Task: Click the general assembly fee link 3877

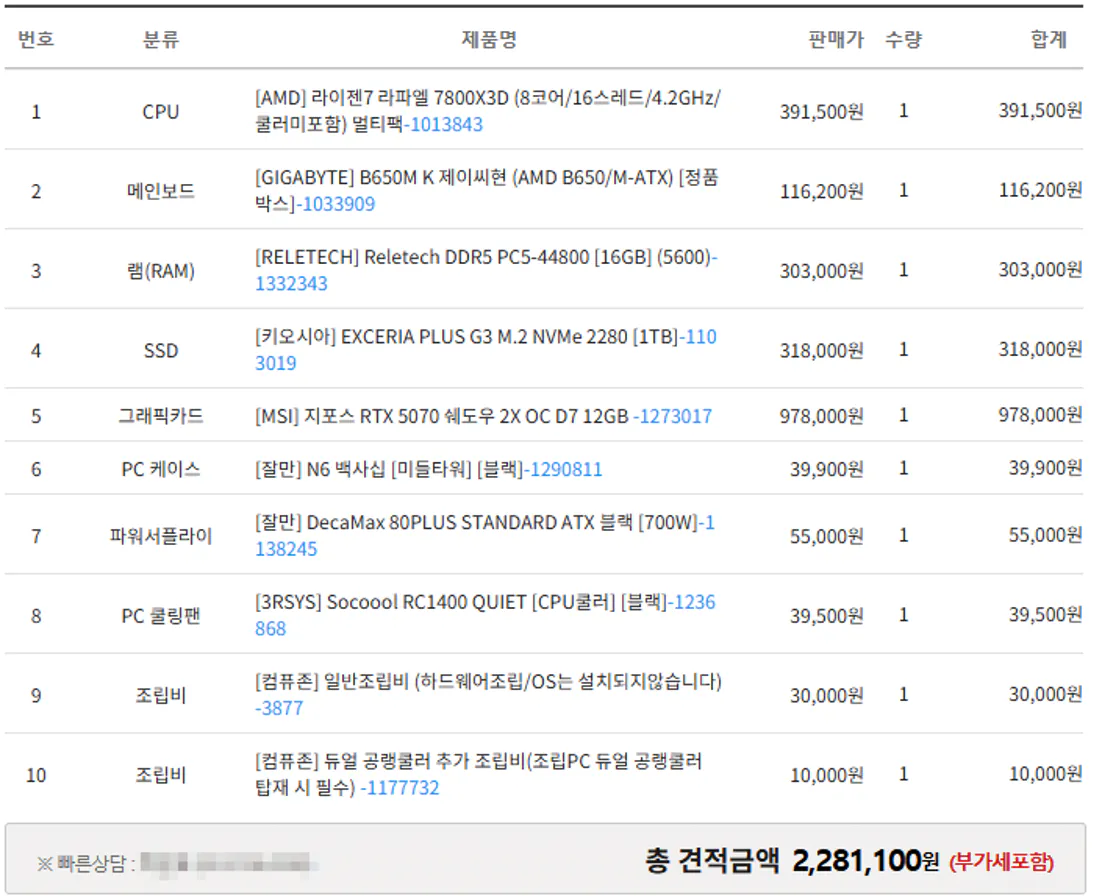Action: pos(279,708)
